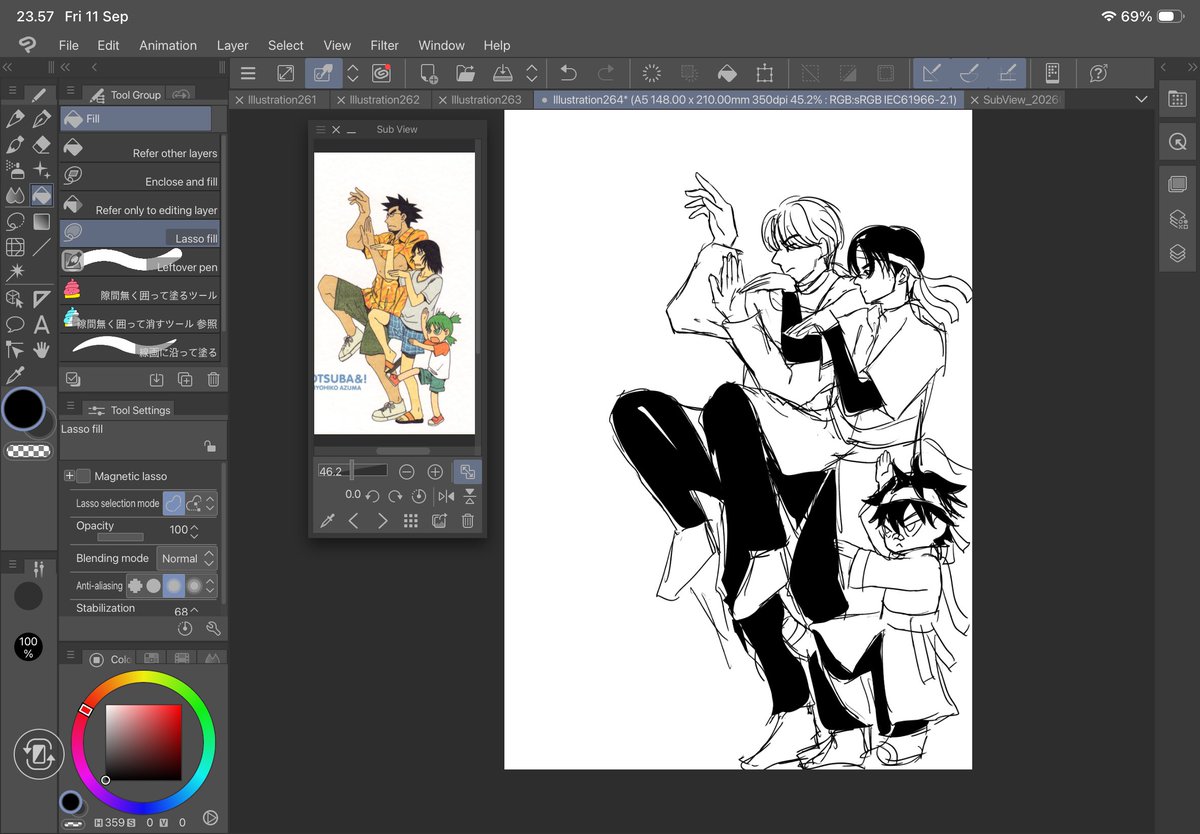The height and width of the screenshot is (834, 1200).
Task: Click the Undo arrow in command bar
Action: (x=568, y=73)
